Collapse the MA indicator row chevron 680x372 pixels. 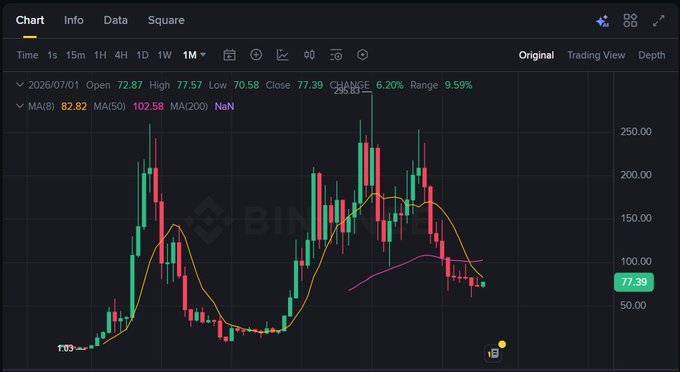(x=20, y=106)
